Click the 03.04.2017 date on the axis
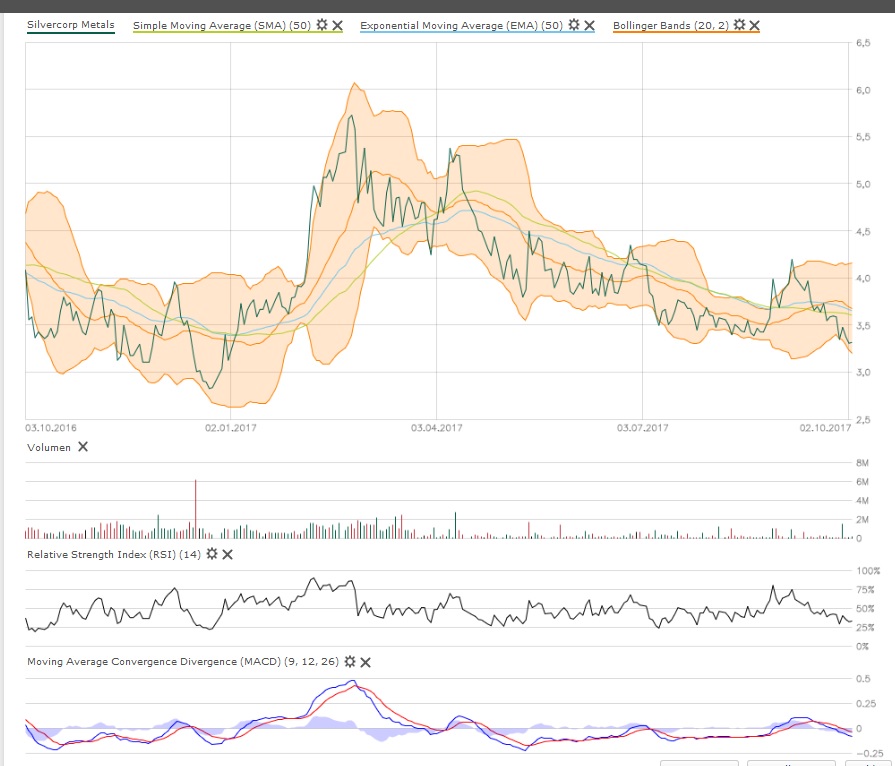The height and width of the screenshot is (766, 895). coord(436,428)
